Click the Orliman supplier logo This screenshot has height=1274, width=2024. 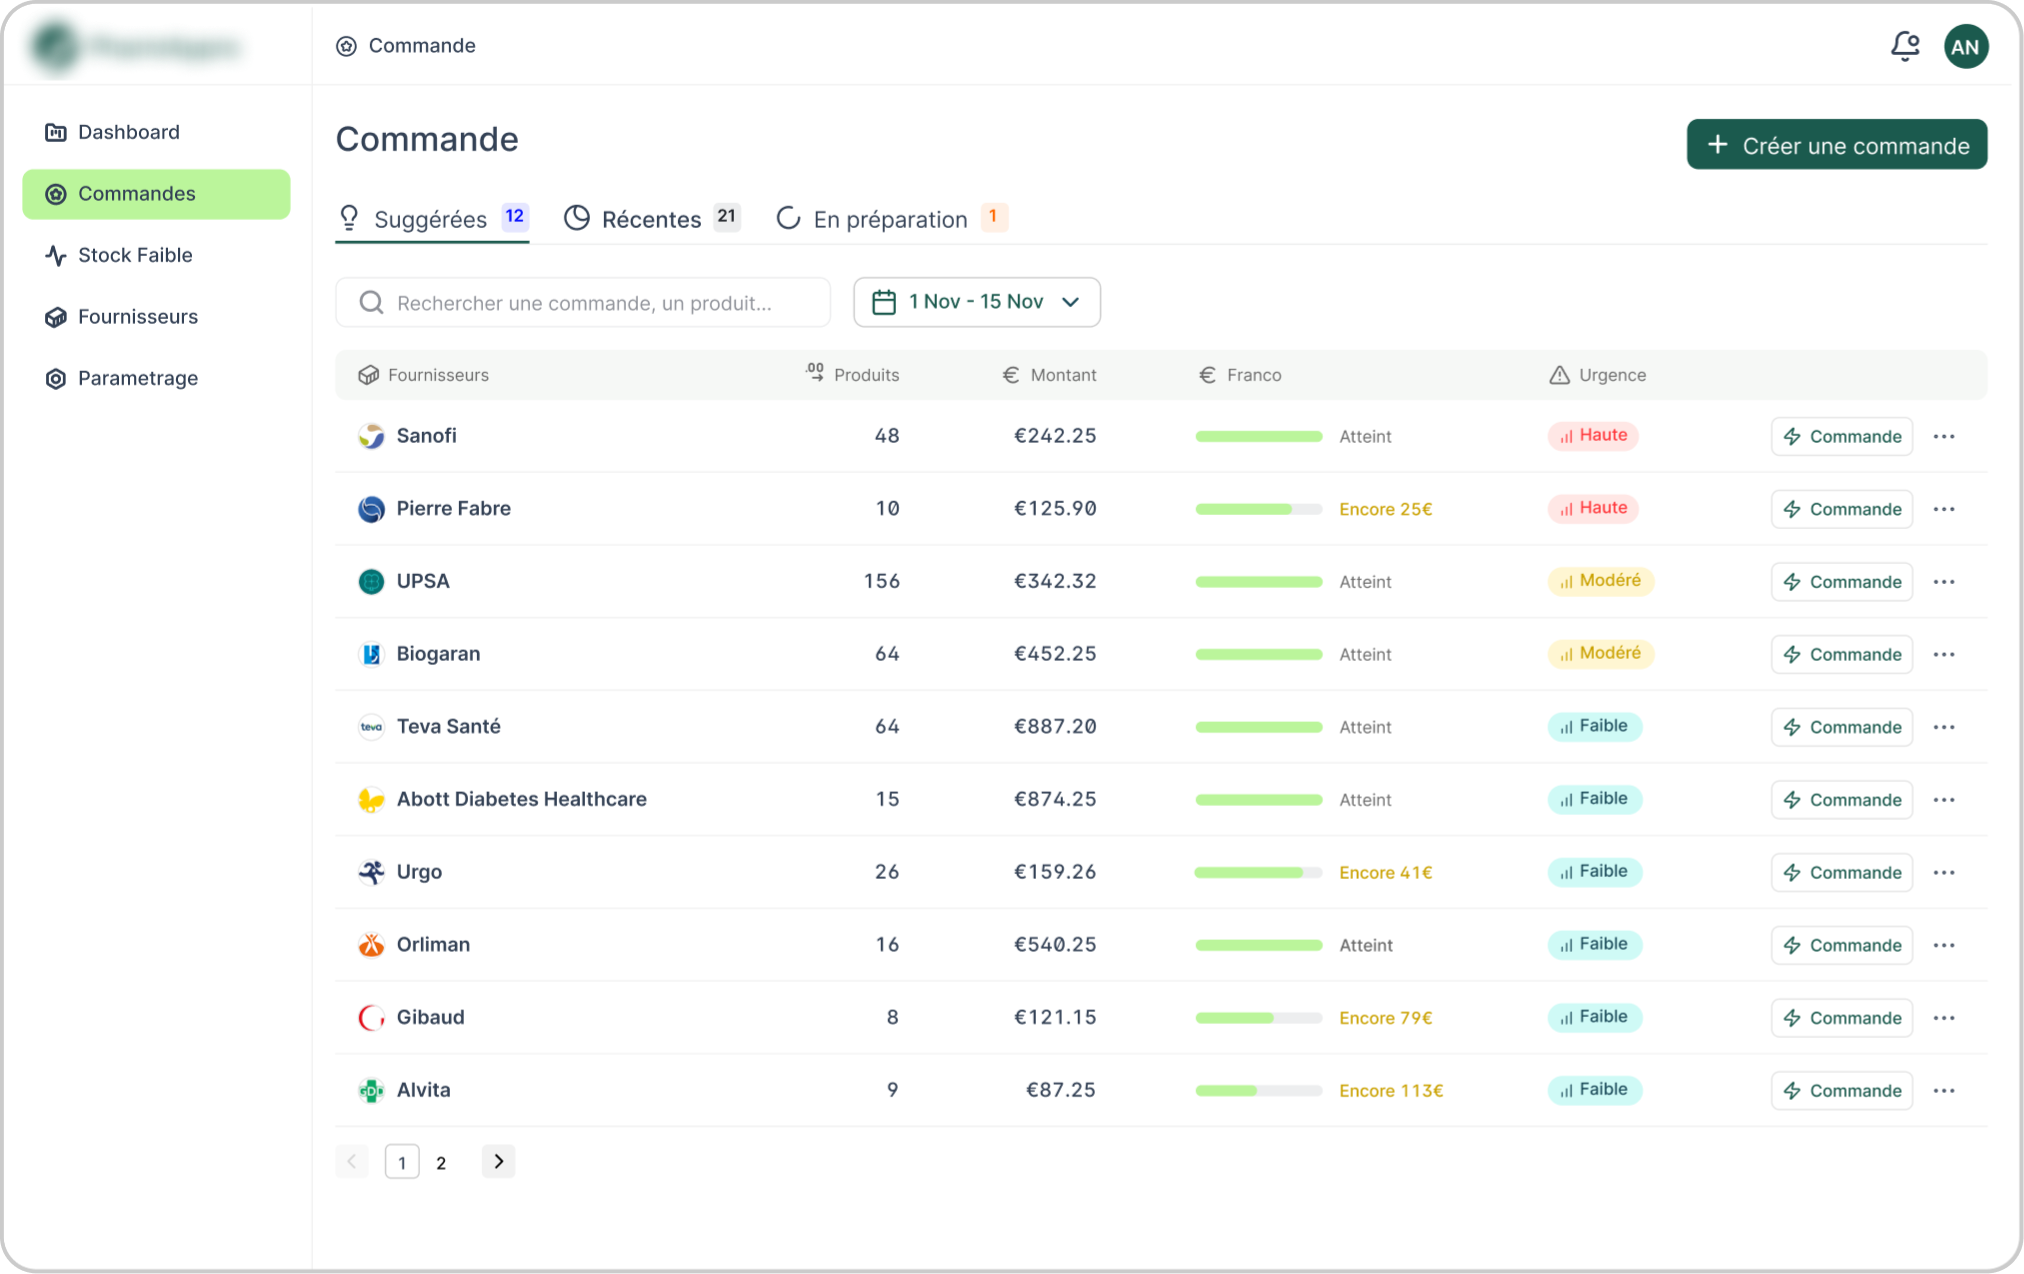coord(371,945)
